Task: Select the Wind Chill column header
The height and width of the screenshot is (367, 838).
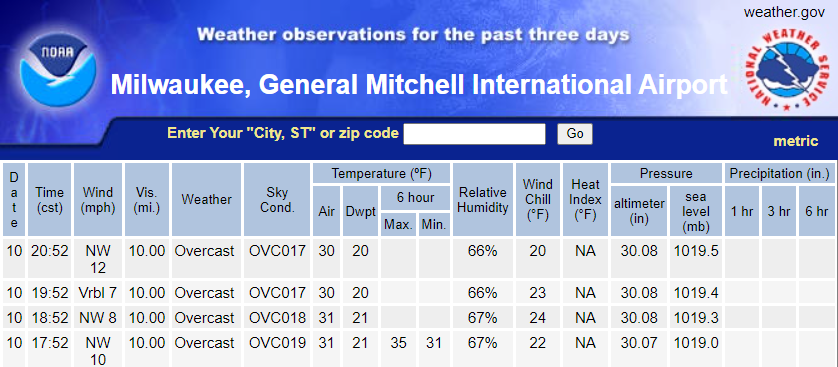Action: pyautogui.click(x=538, y=200)
